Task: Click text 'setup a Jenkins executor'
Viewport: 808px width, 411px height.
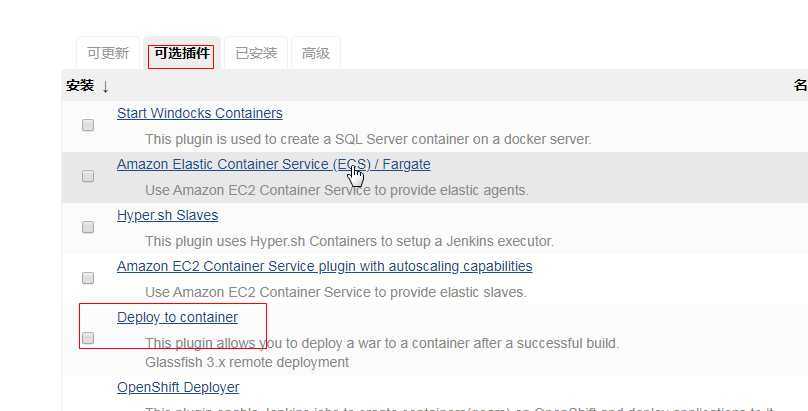Action: (476, 241)
